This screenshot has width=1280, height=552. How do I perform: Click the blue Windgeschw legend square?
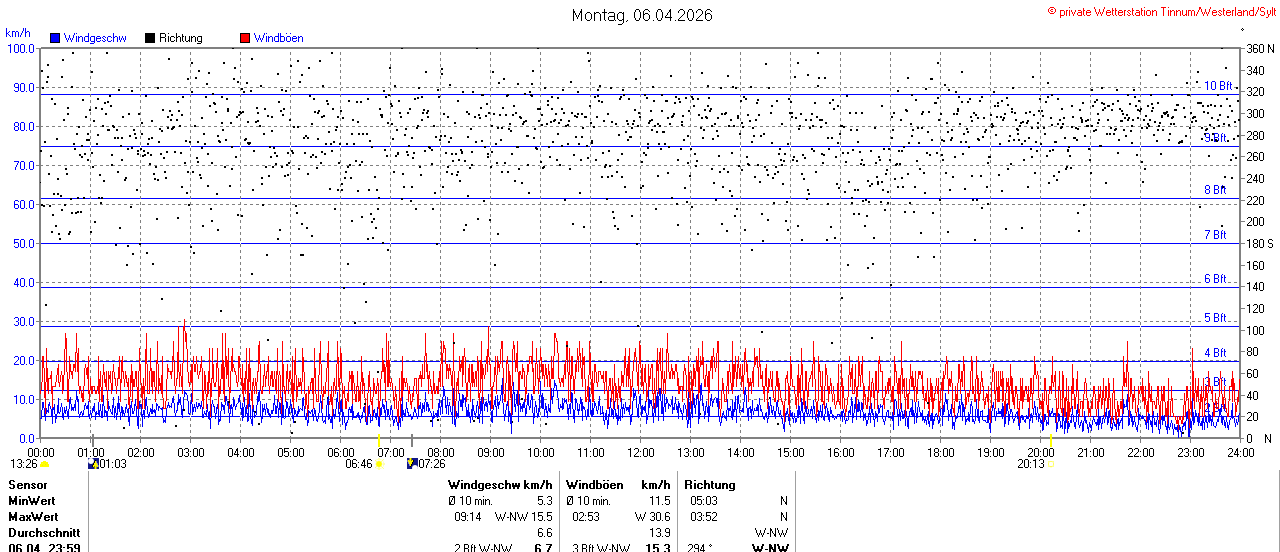point(55,38)
